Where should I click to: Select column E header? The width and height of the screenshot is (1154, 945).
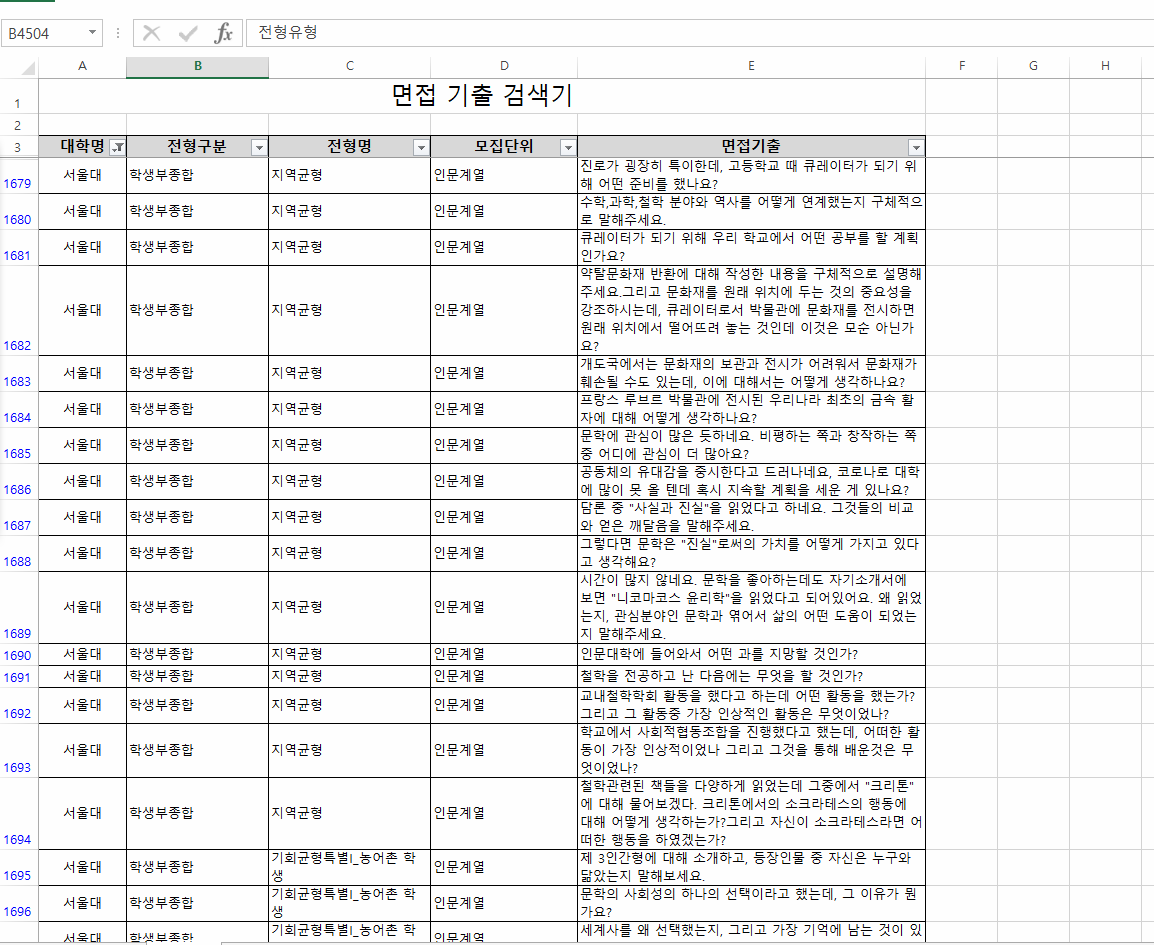coord(751,66)
